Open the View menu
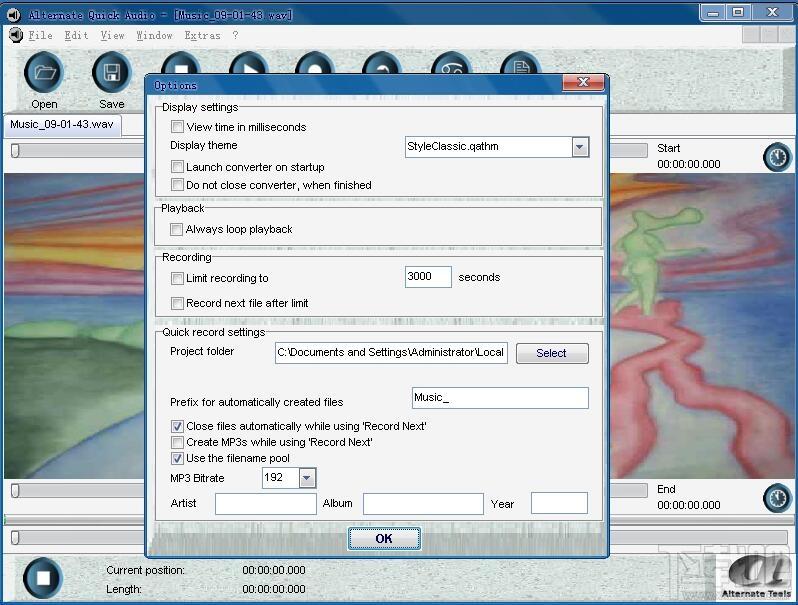The image size is (798, 605). [x=112, y=35]
